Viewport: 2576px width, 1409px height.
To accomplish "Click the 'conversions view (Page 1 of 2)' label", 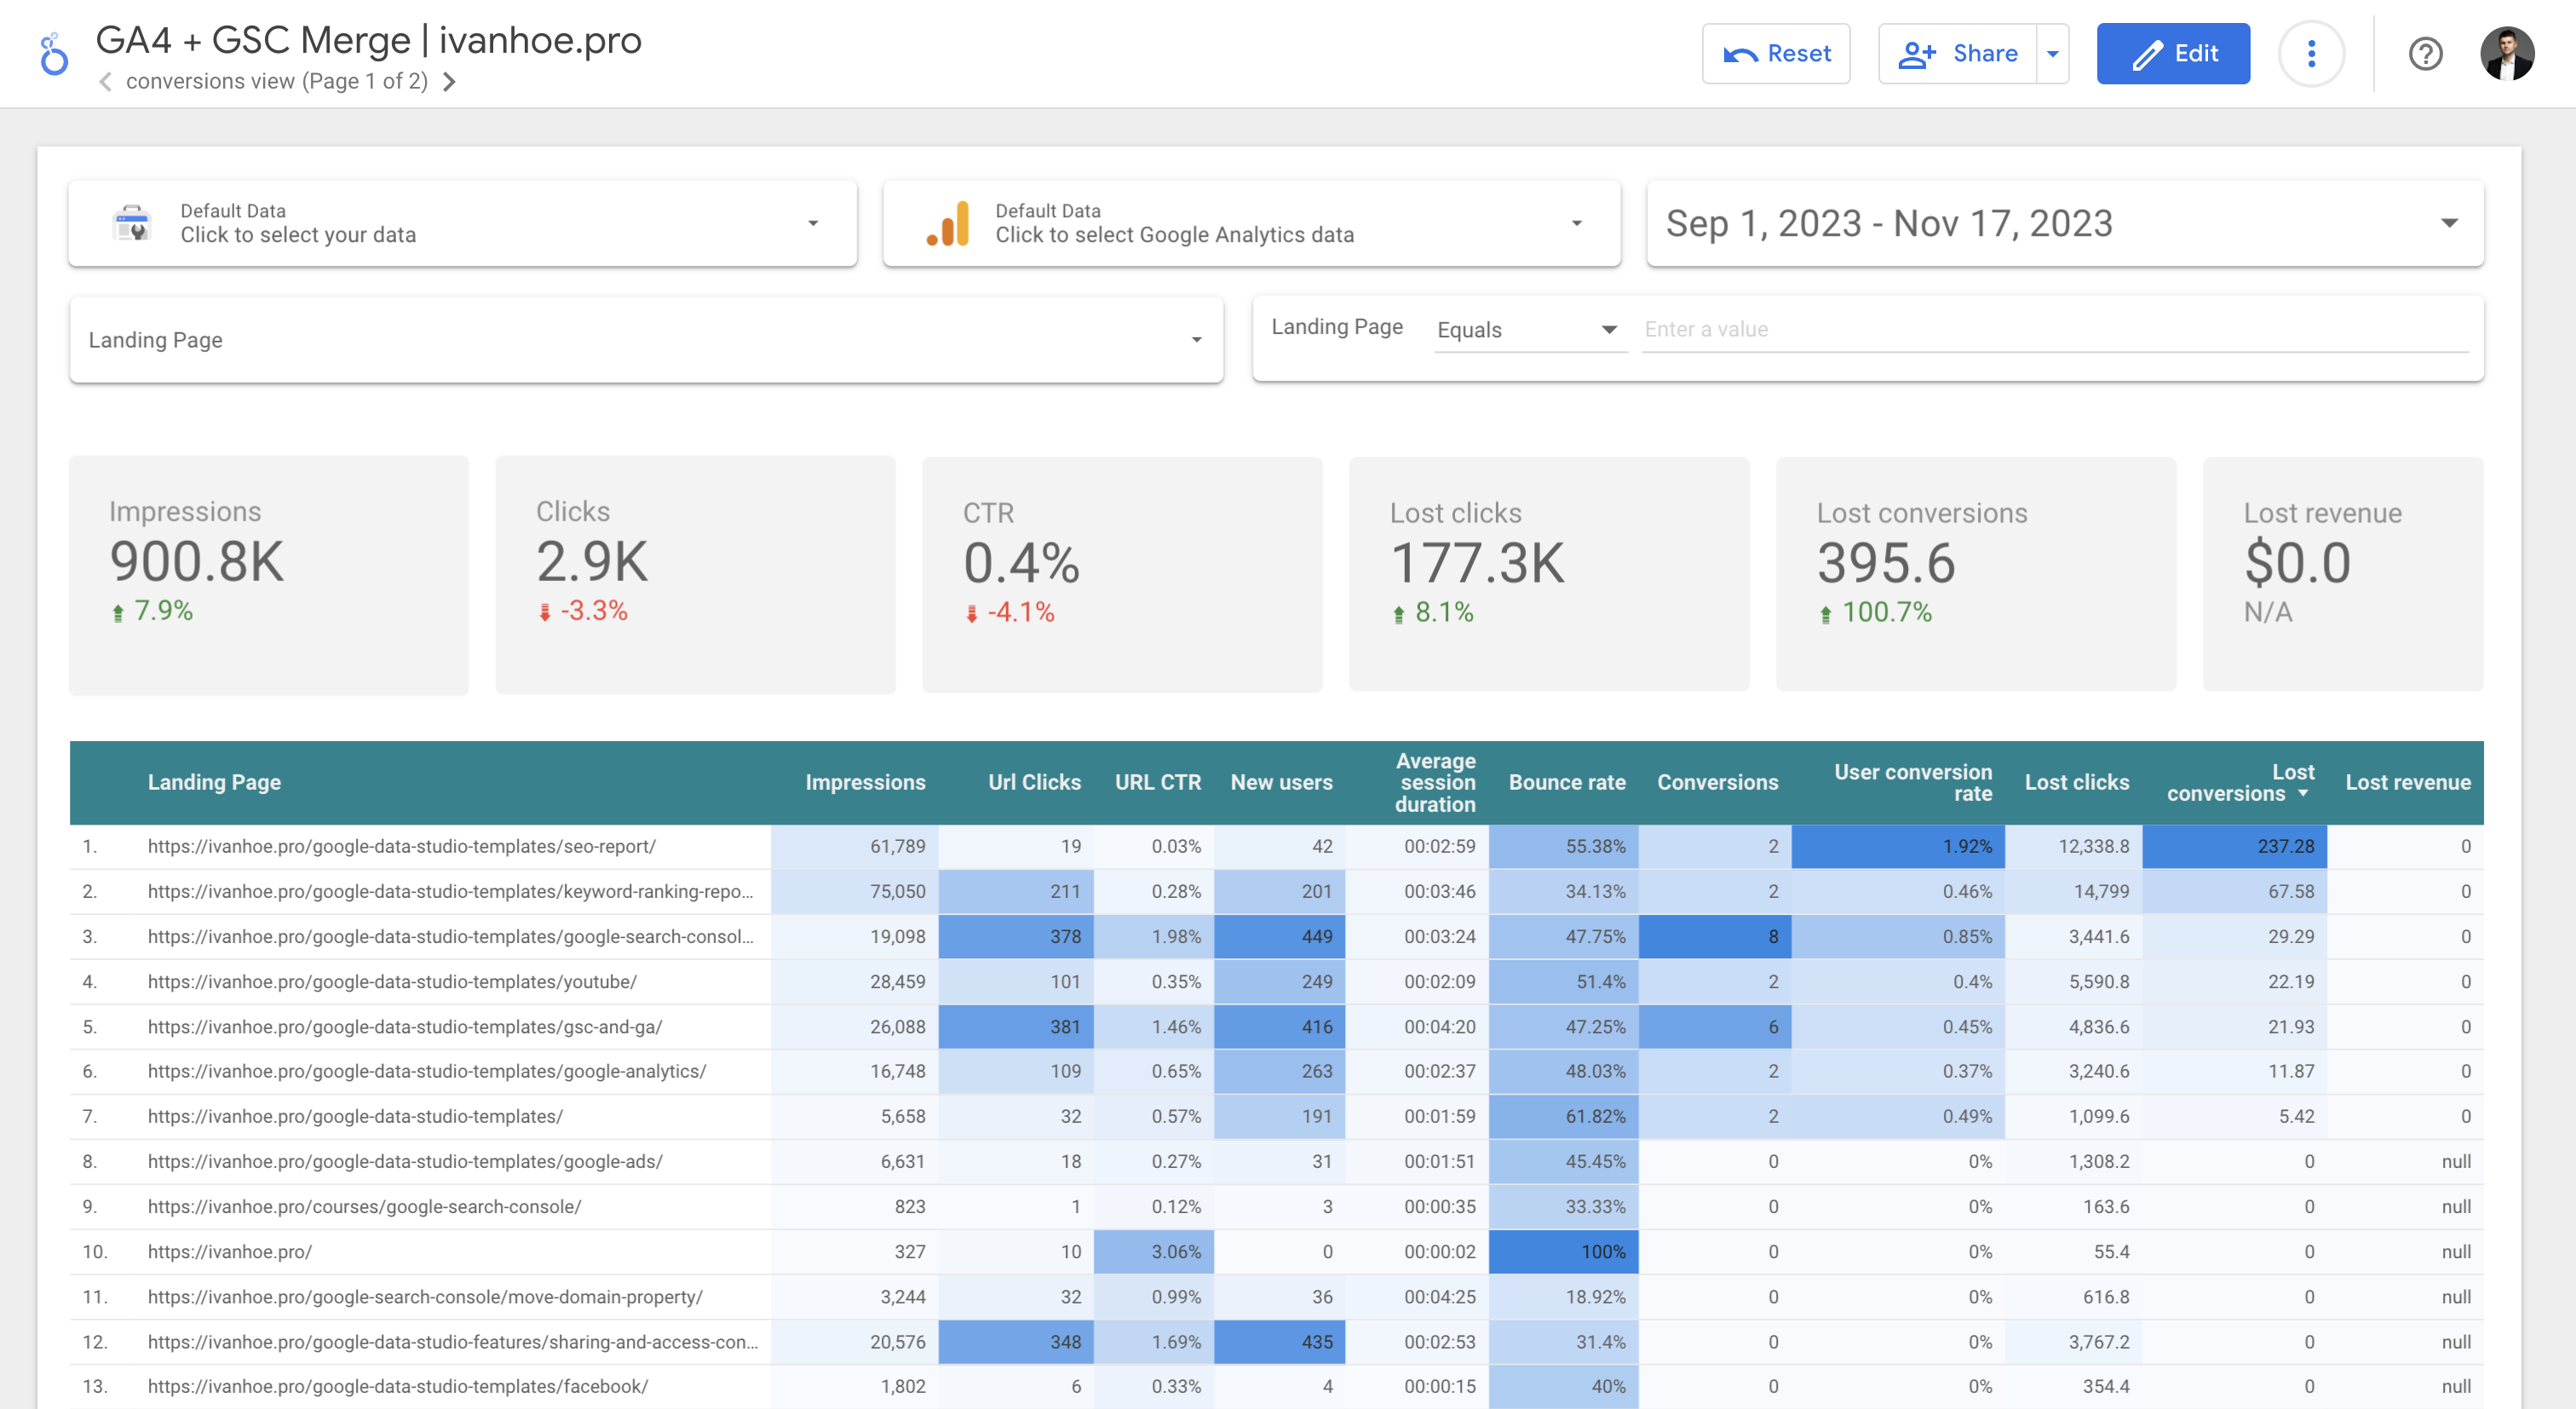I will (x=277, y=82).
